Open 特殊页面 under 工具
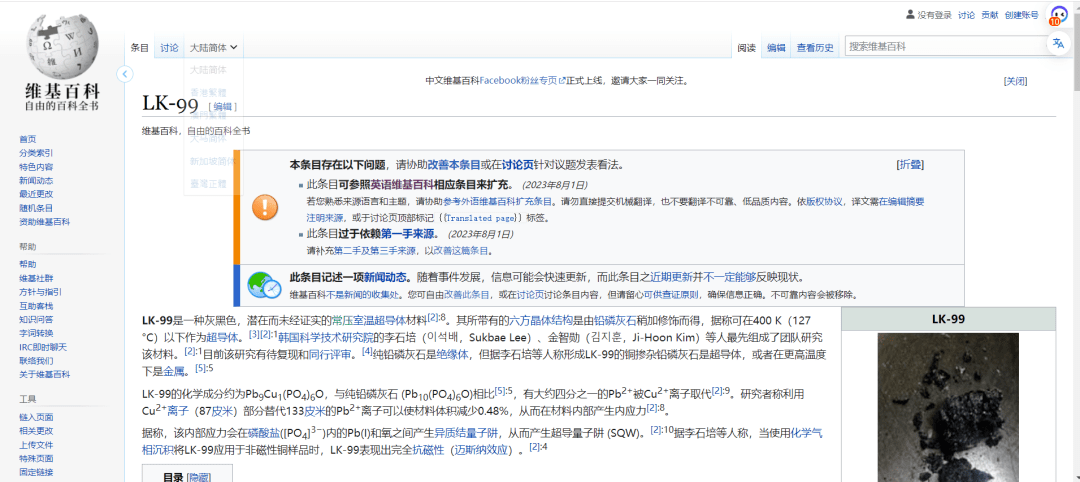 point(36,459)
